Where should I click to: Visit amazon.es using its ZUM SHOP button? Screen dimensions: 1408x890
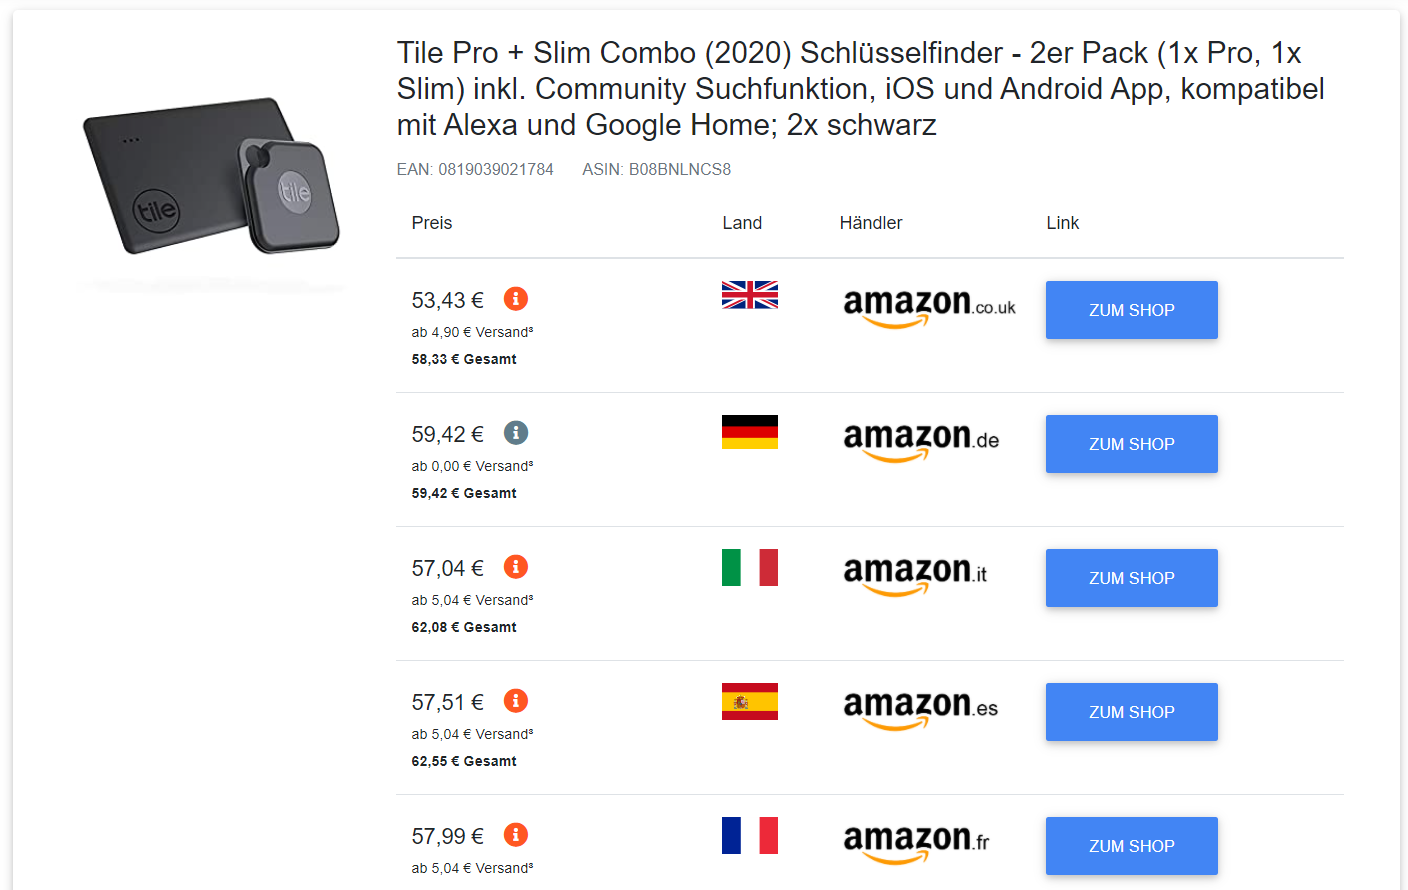click(1131, 712)
